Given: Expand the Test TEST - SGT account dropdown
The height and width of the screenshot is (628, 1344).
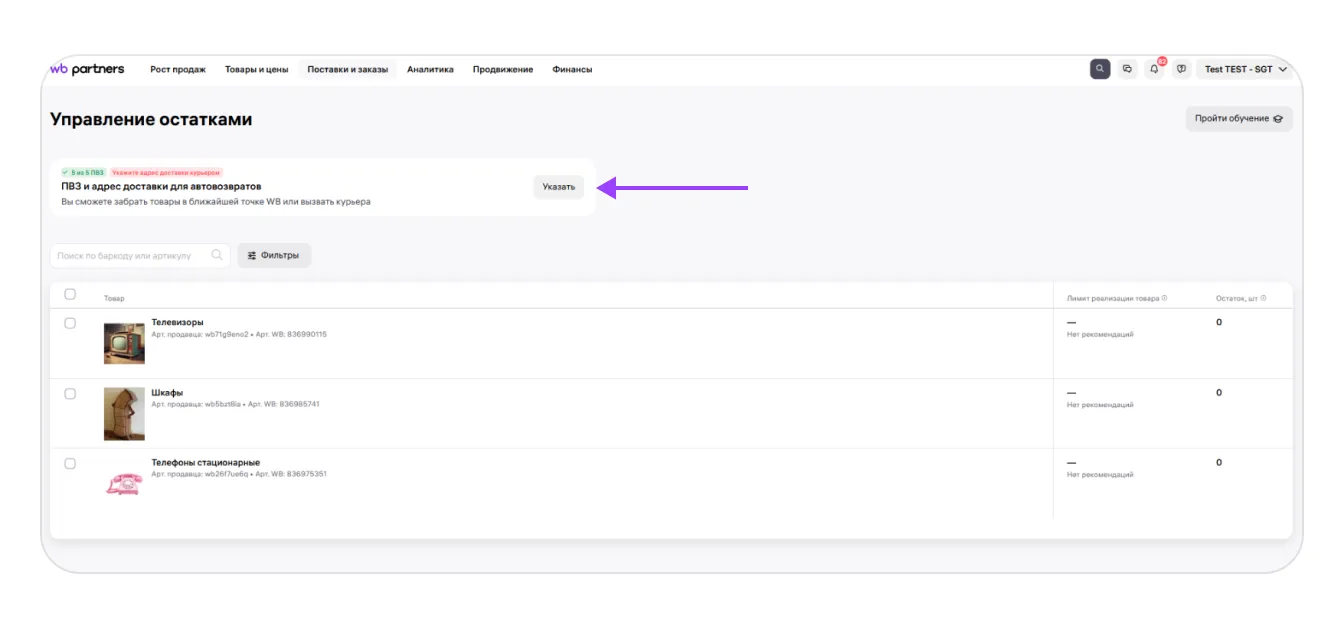Looking at the screenshot, I should [1246, 69].
